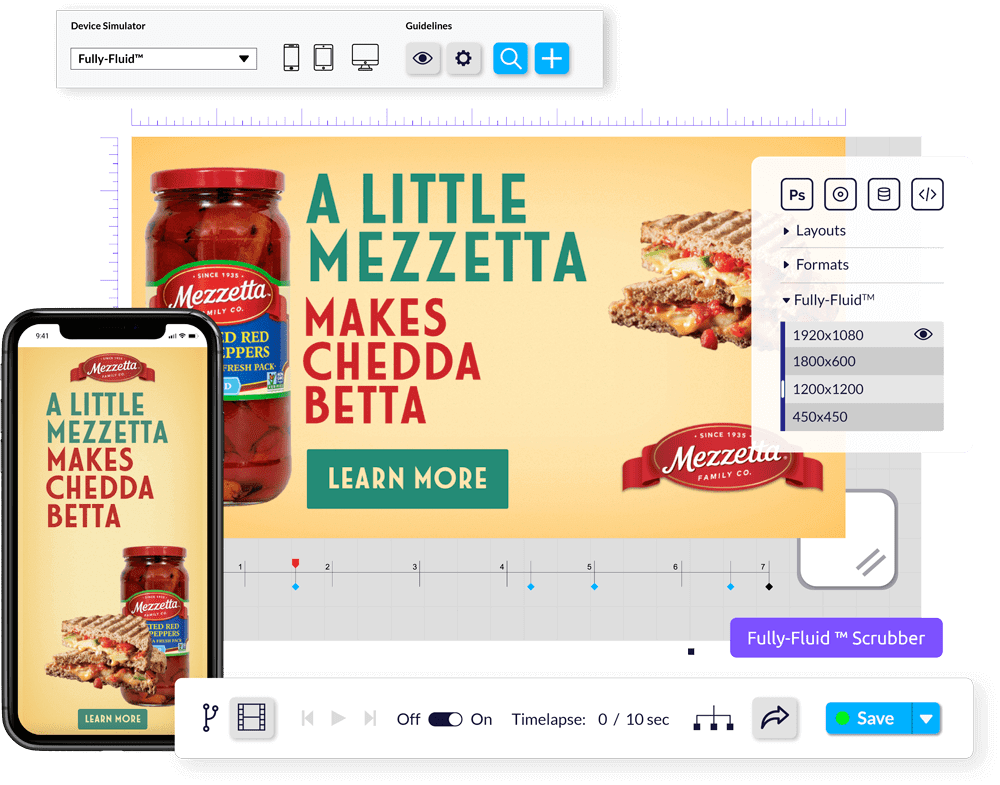
Task: Select the mobile phone device preview icon
Action: [x=291, y=58]
